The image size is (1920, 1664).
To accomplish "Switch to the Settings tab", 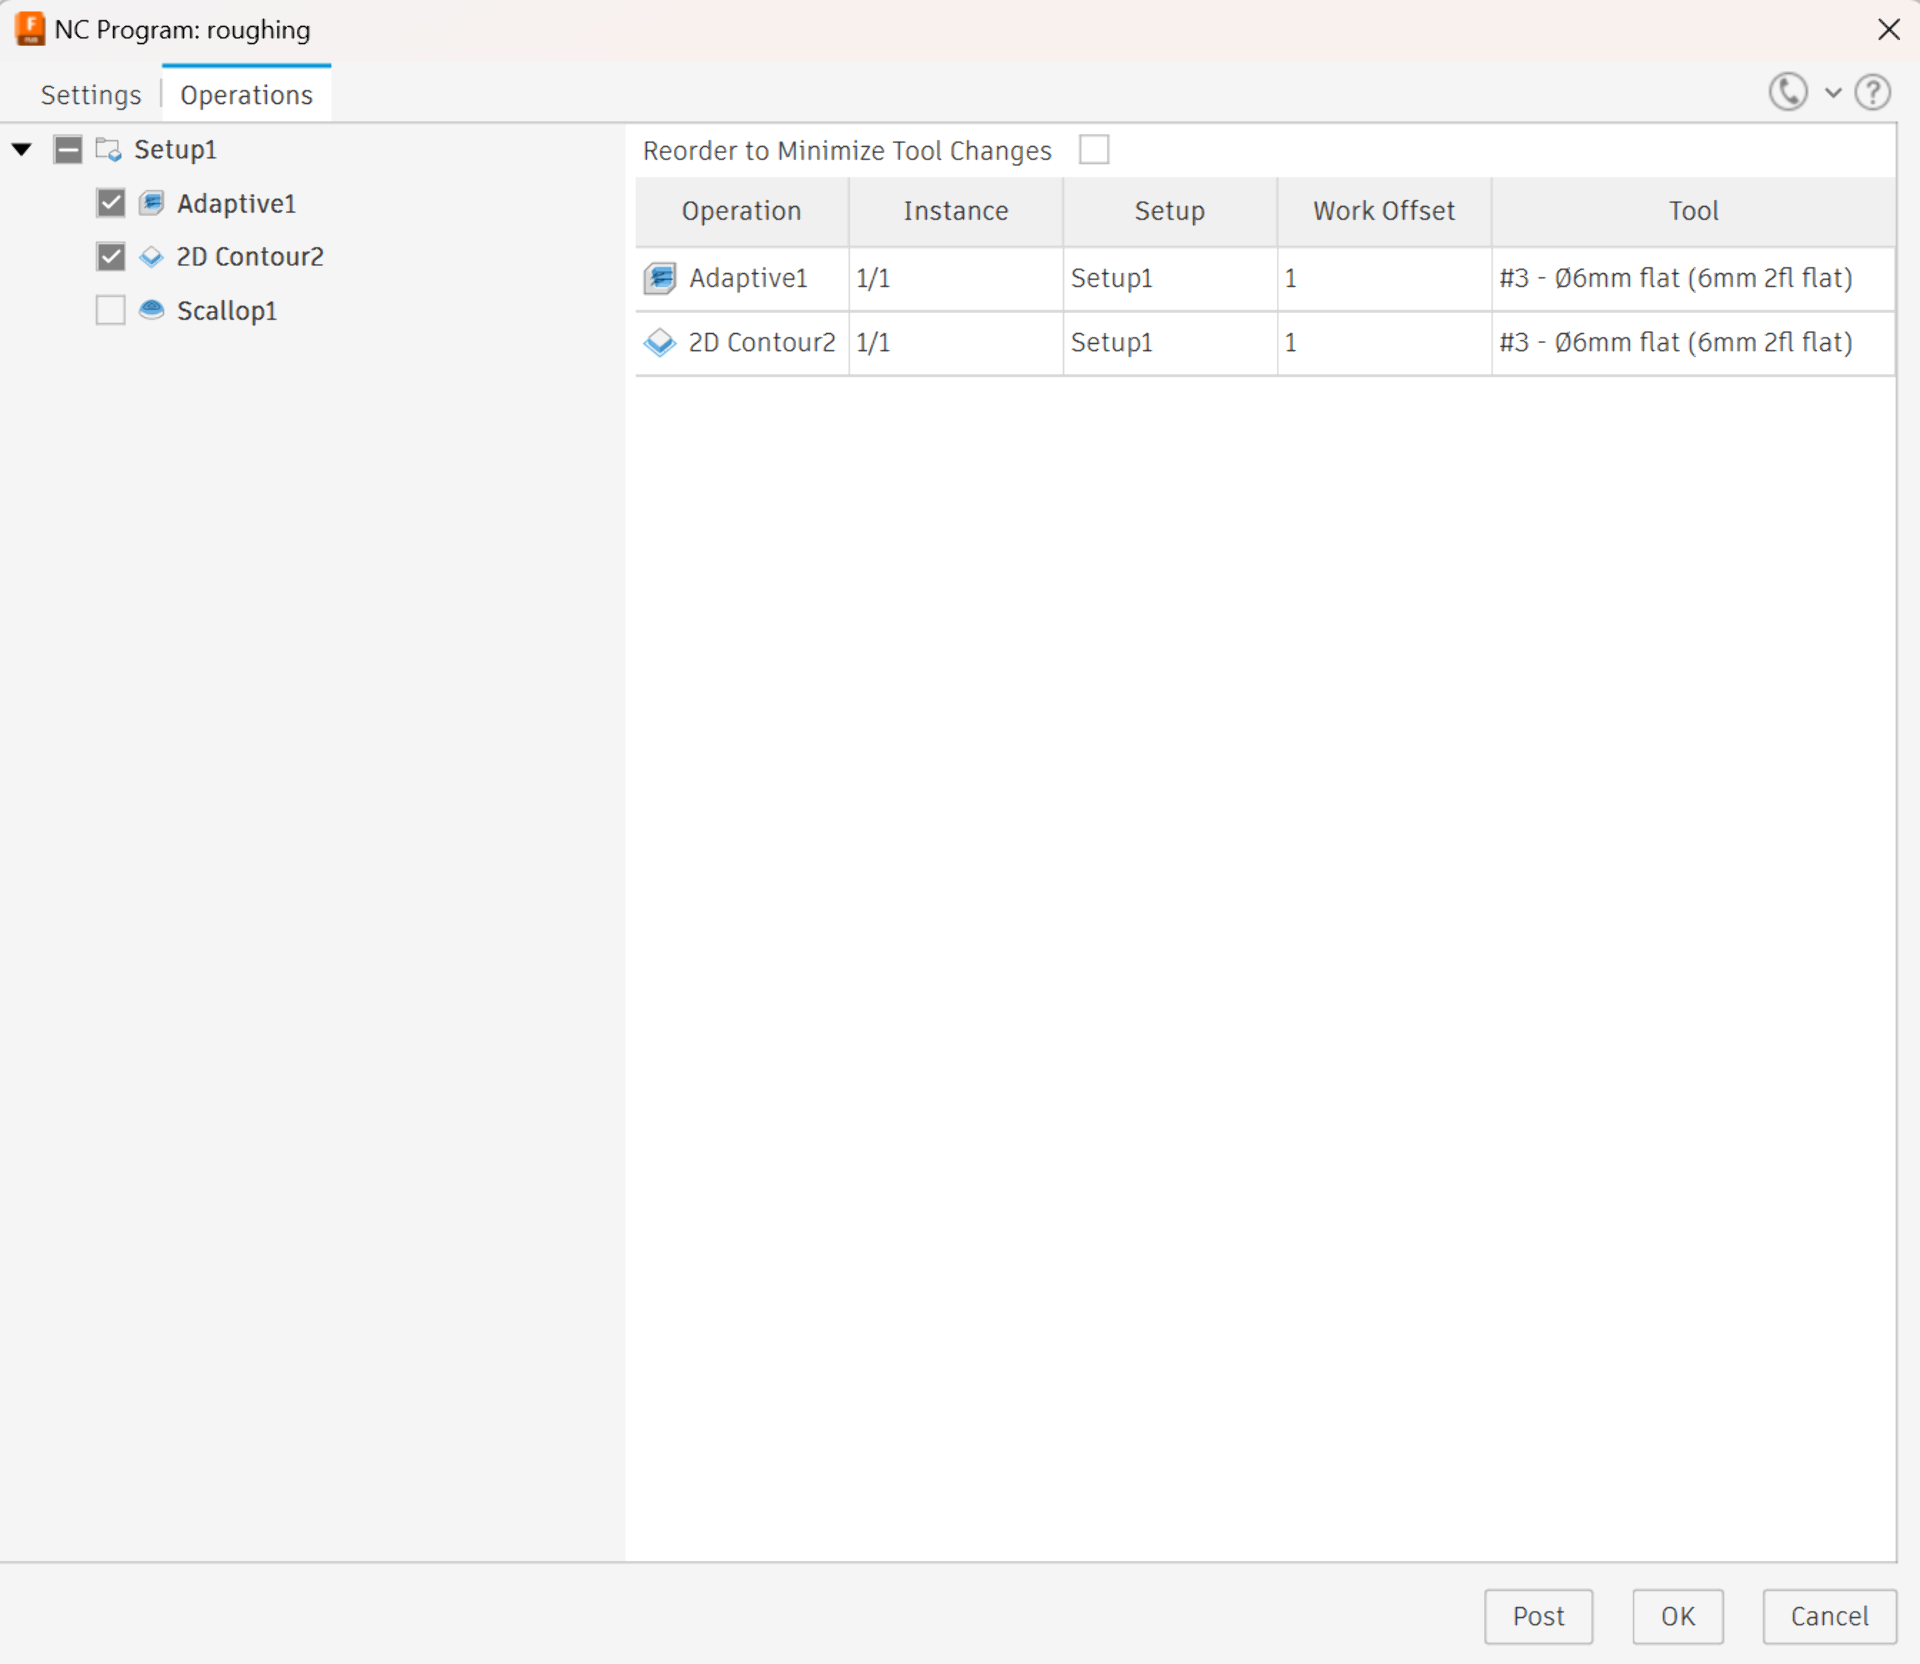I will [90, 95].
